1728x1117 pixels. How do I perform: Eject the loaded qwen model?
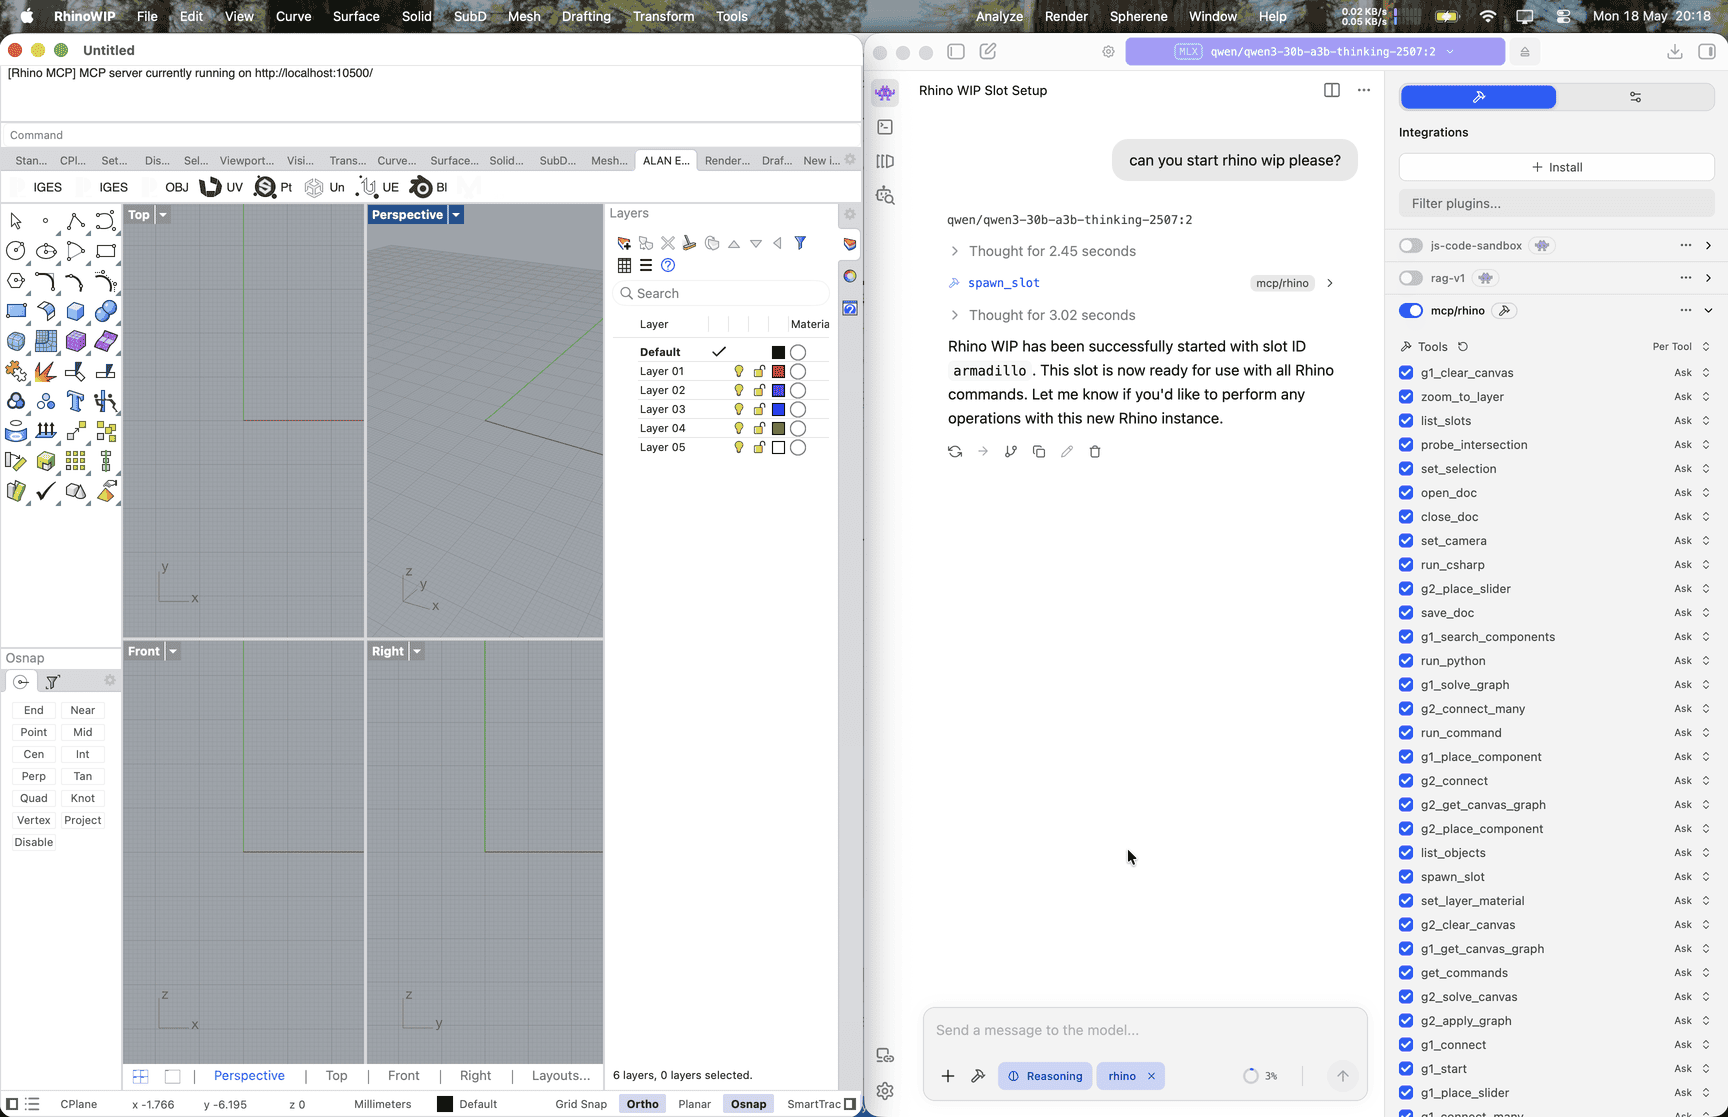click(x=1525, y=52)
